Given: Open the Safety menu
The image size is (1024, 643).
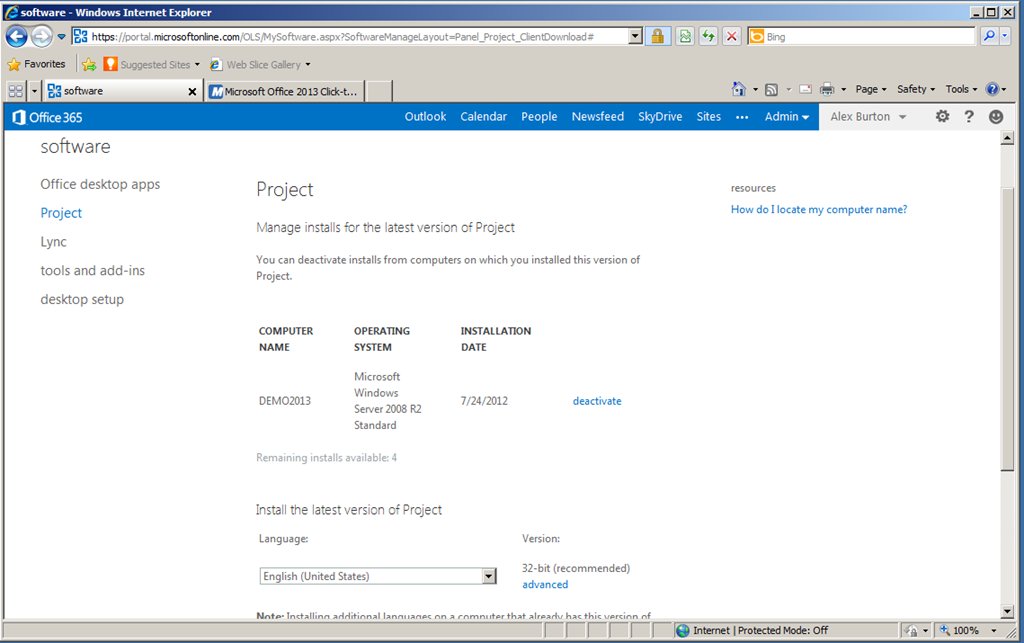Looking at the screenshot, I should pyautogui.click(x=916, y=89).
